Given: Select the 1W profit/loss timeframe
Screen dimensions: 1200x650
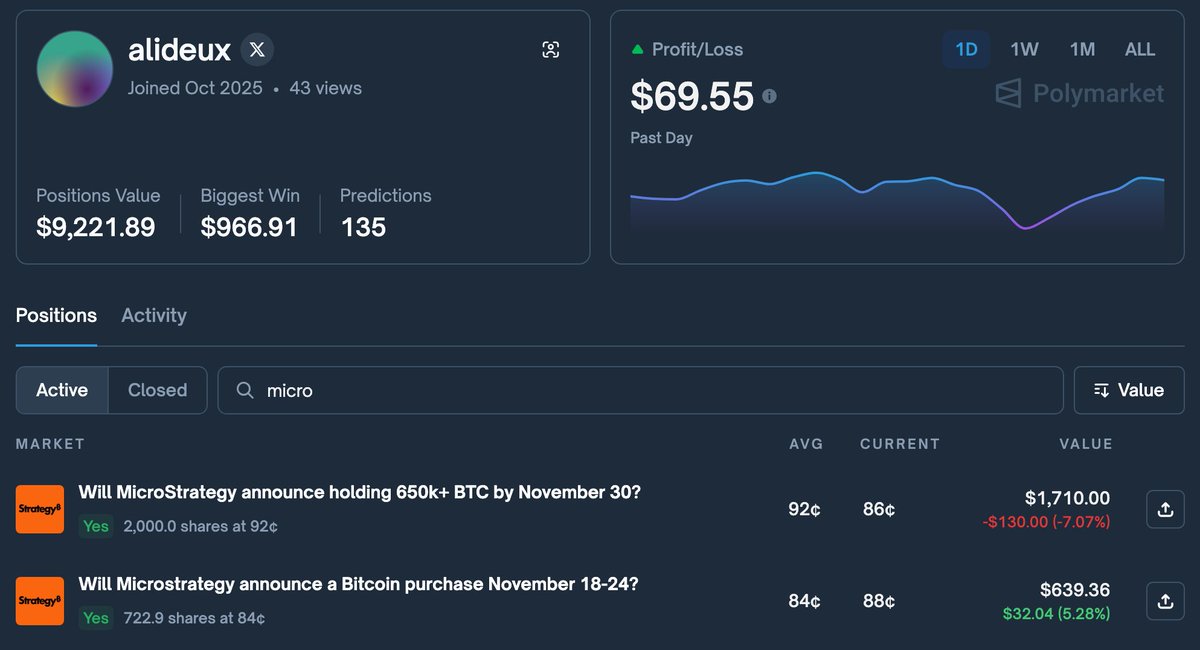Looking at the screenshot, I should (1024, 49).
